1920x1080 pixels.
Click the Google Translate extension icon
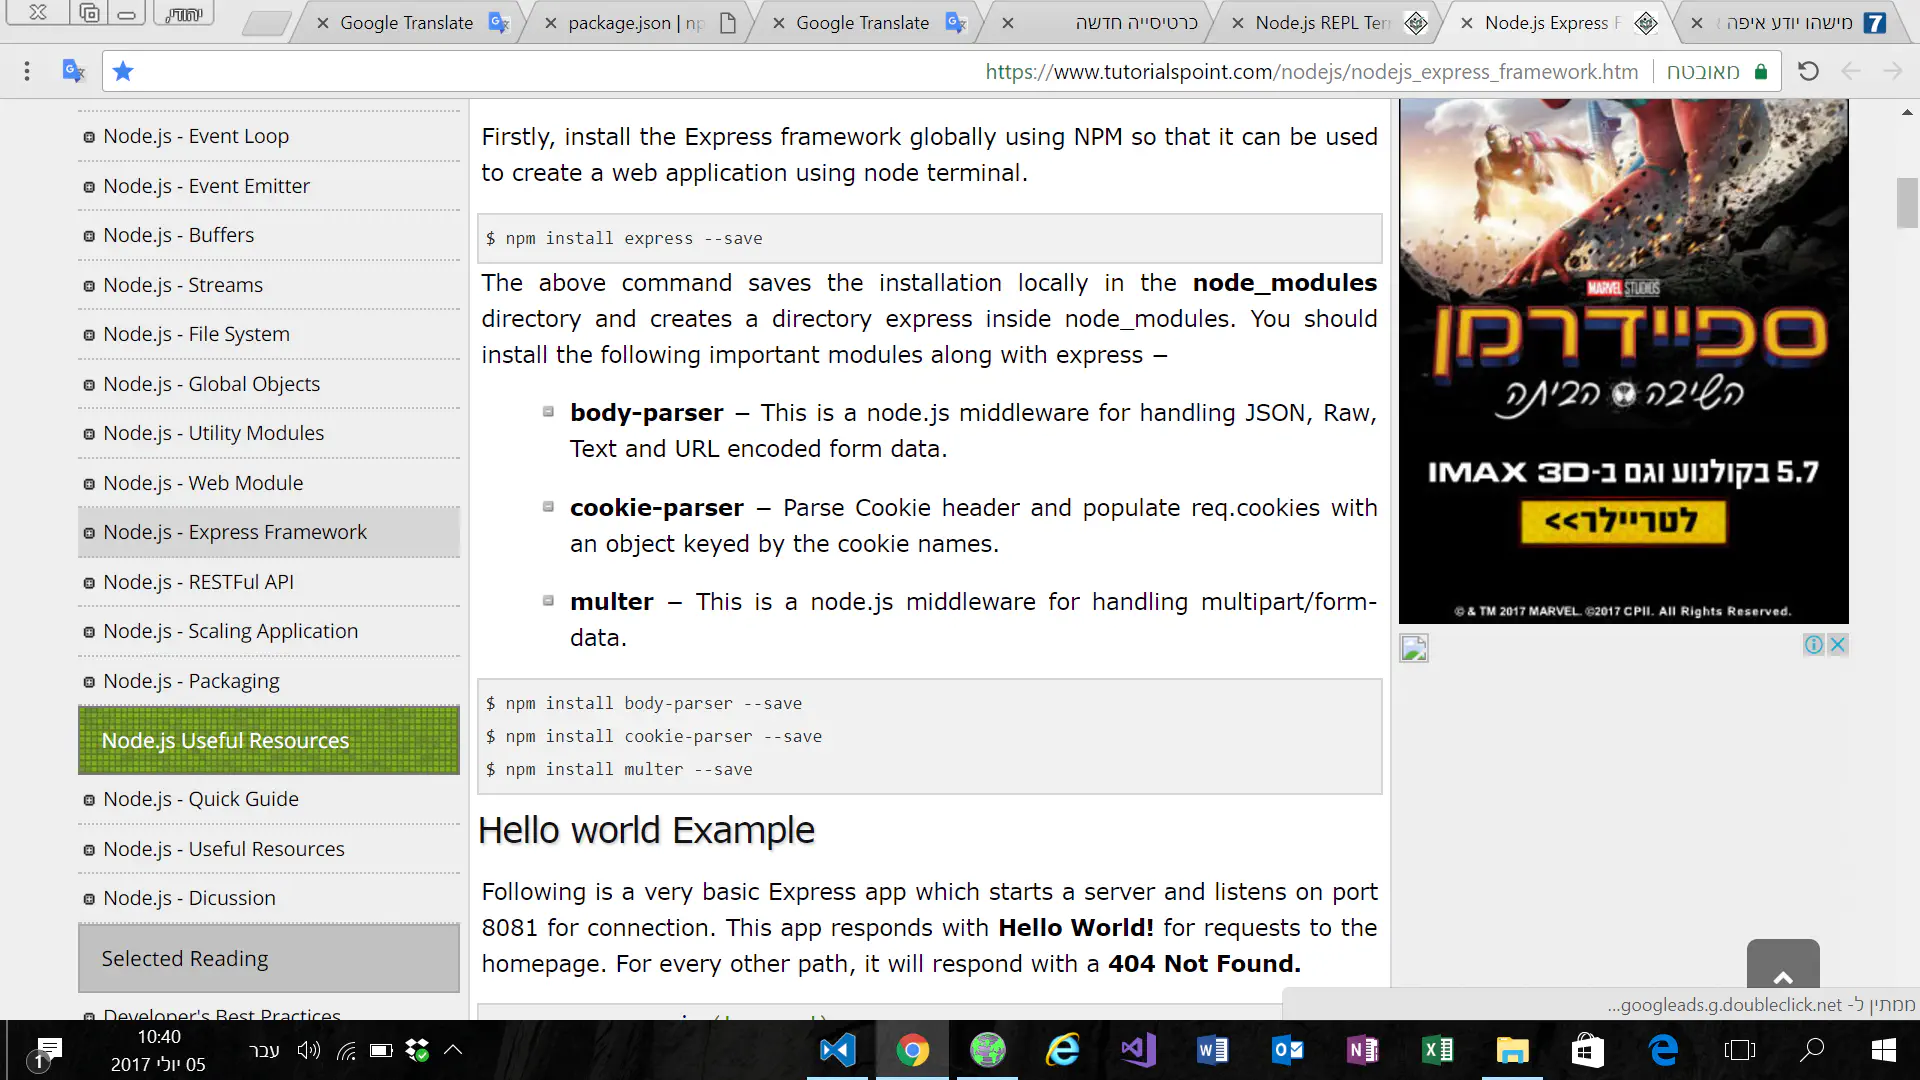pyautogui.click(x=73, y=71)
